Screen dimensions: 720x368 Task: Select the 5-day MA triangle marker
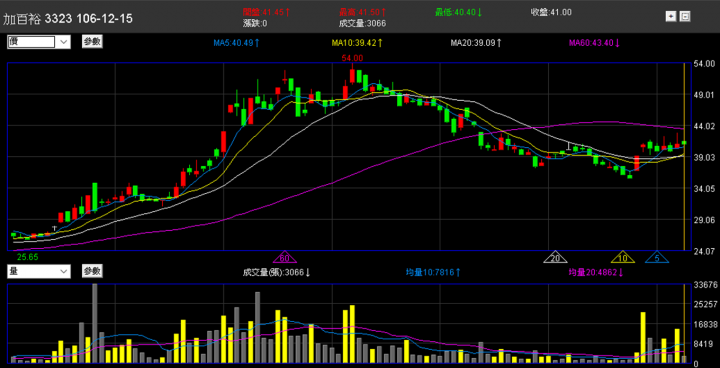[657, 257]
